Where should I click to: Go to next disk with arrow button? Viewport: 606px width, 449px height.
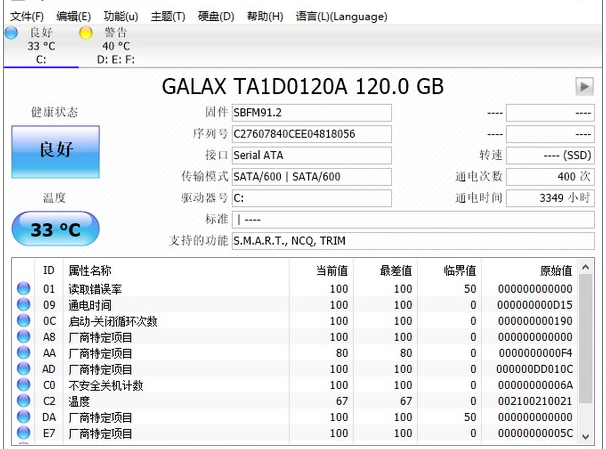(584, 86)
